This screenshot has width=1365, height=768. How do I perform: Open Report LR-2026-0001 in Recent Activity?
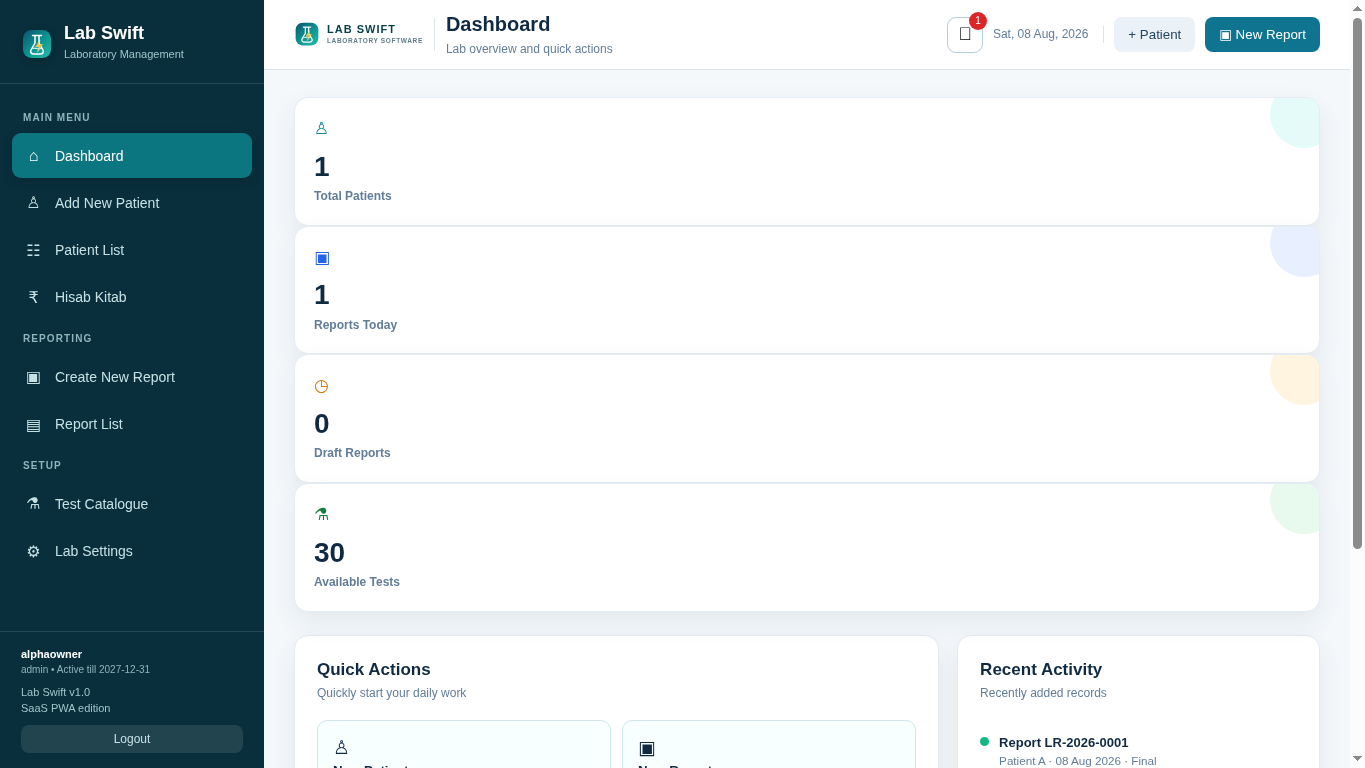click(x=1063, y=742)
